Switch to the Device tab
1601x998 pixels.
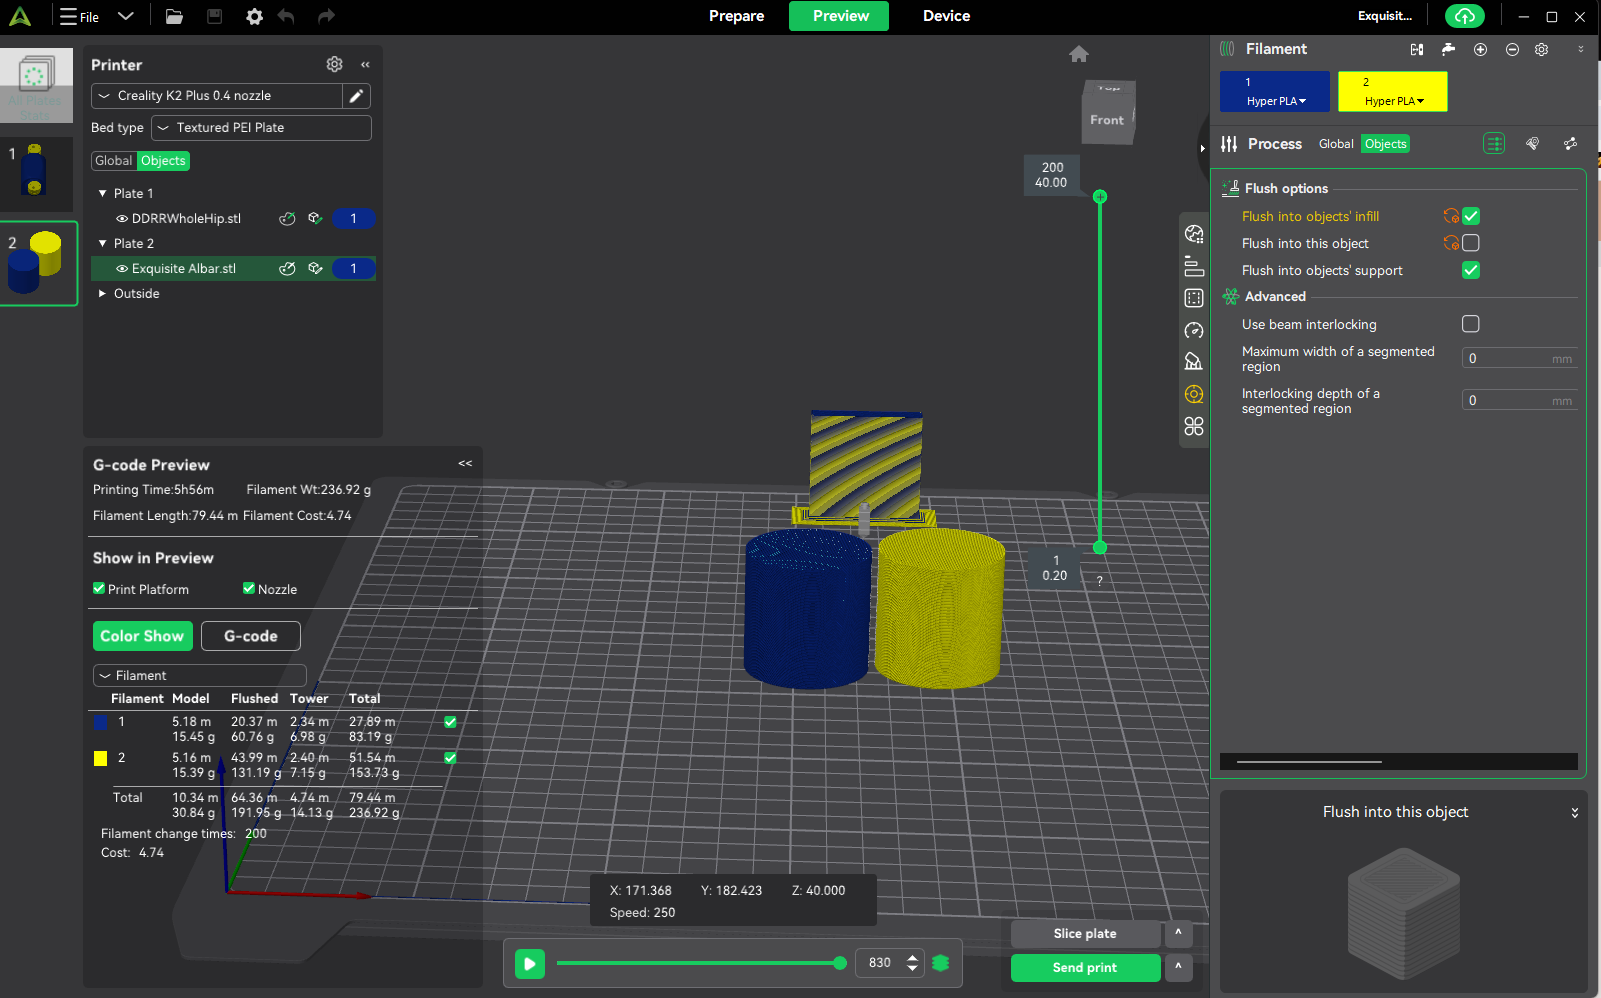tap(946, 16)
